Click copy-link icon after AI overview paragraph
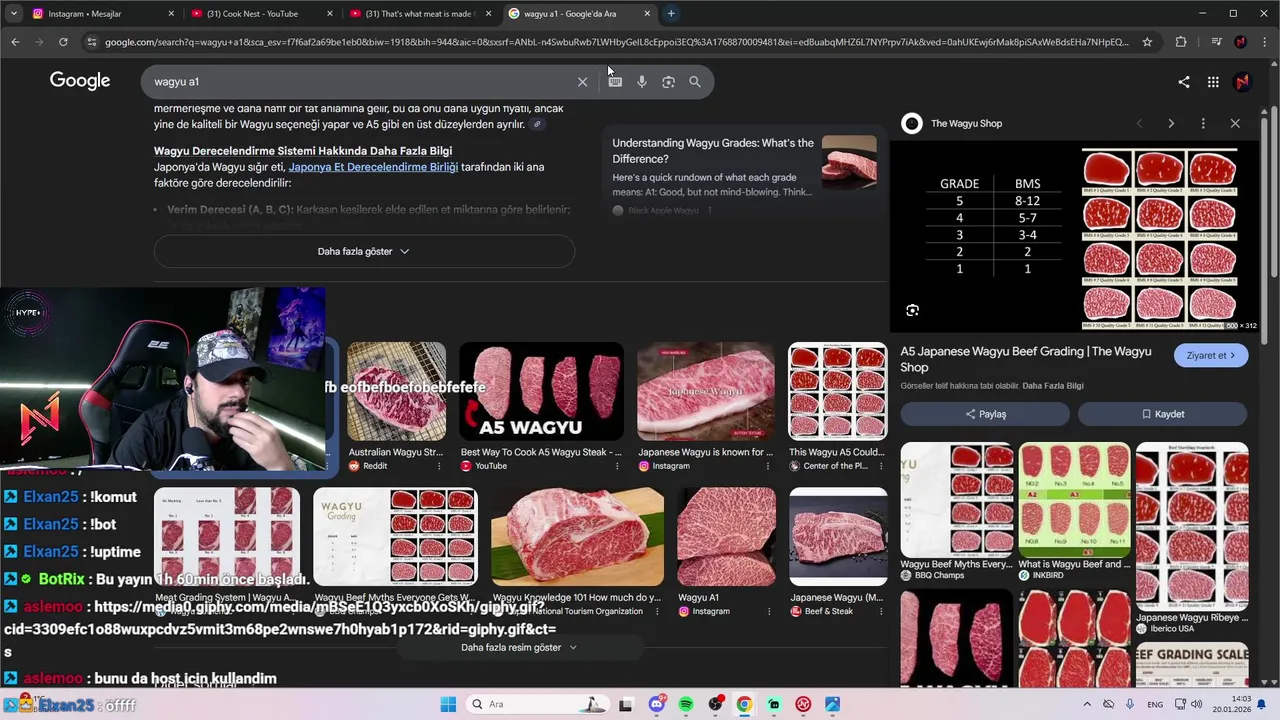The image size is (1280, 720). click(537, 124)
